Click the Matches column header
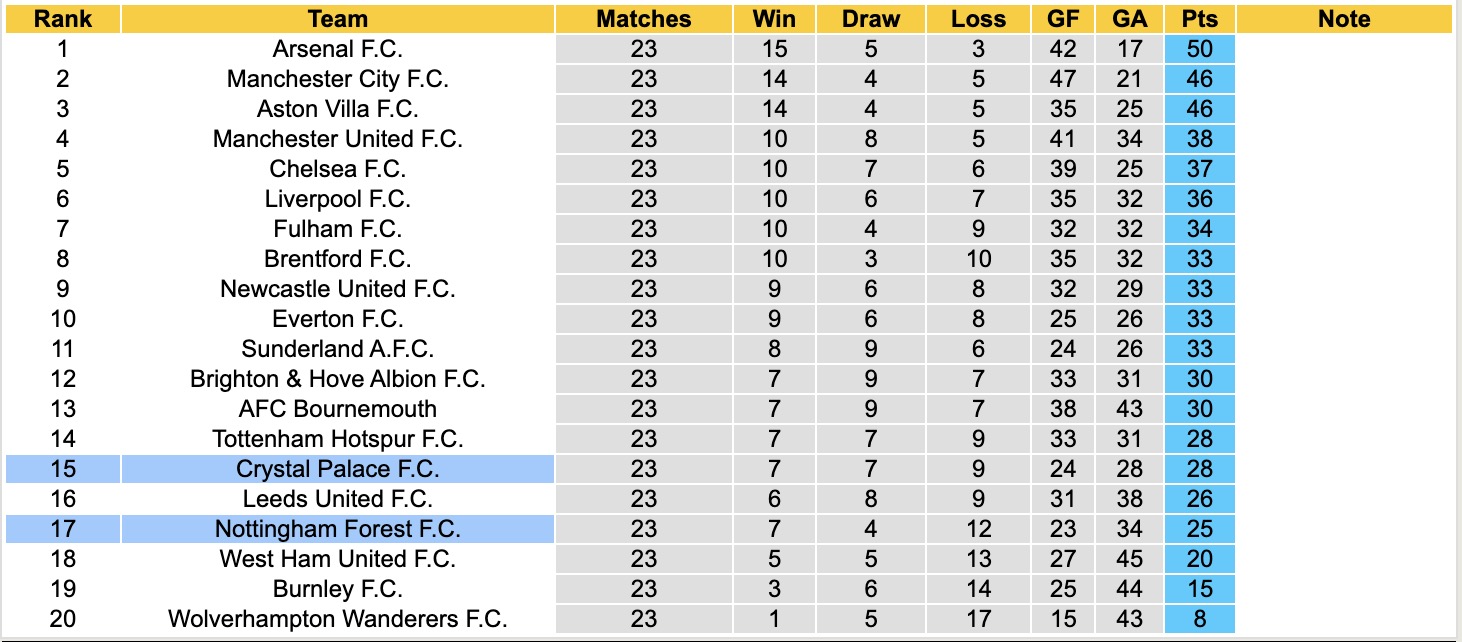Viewport: 1462px width, 642px height. point(644,19)
